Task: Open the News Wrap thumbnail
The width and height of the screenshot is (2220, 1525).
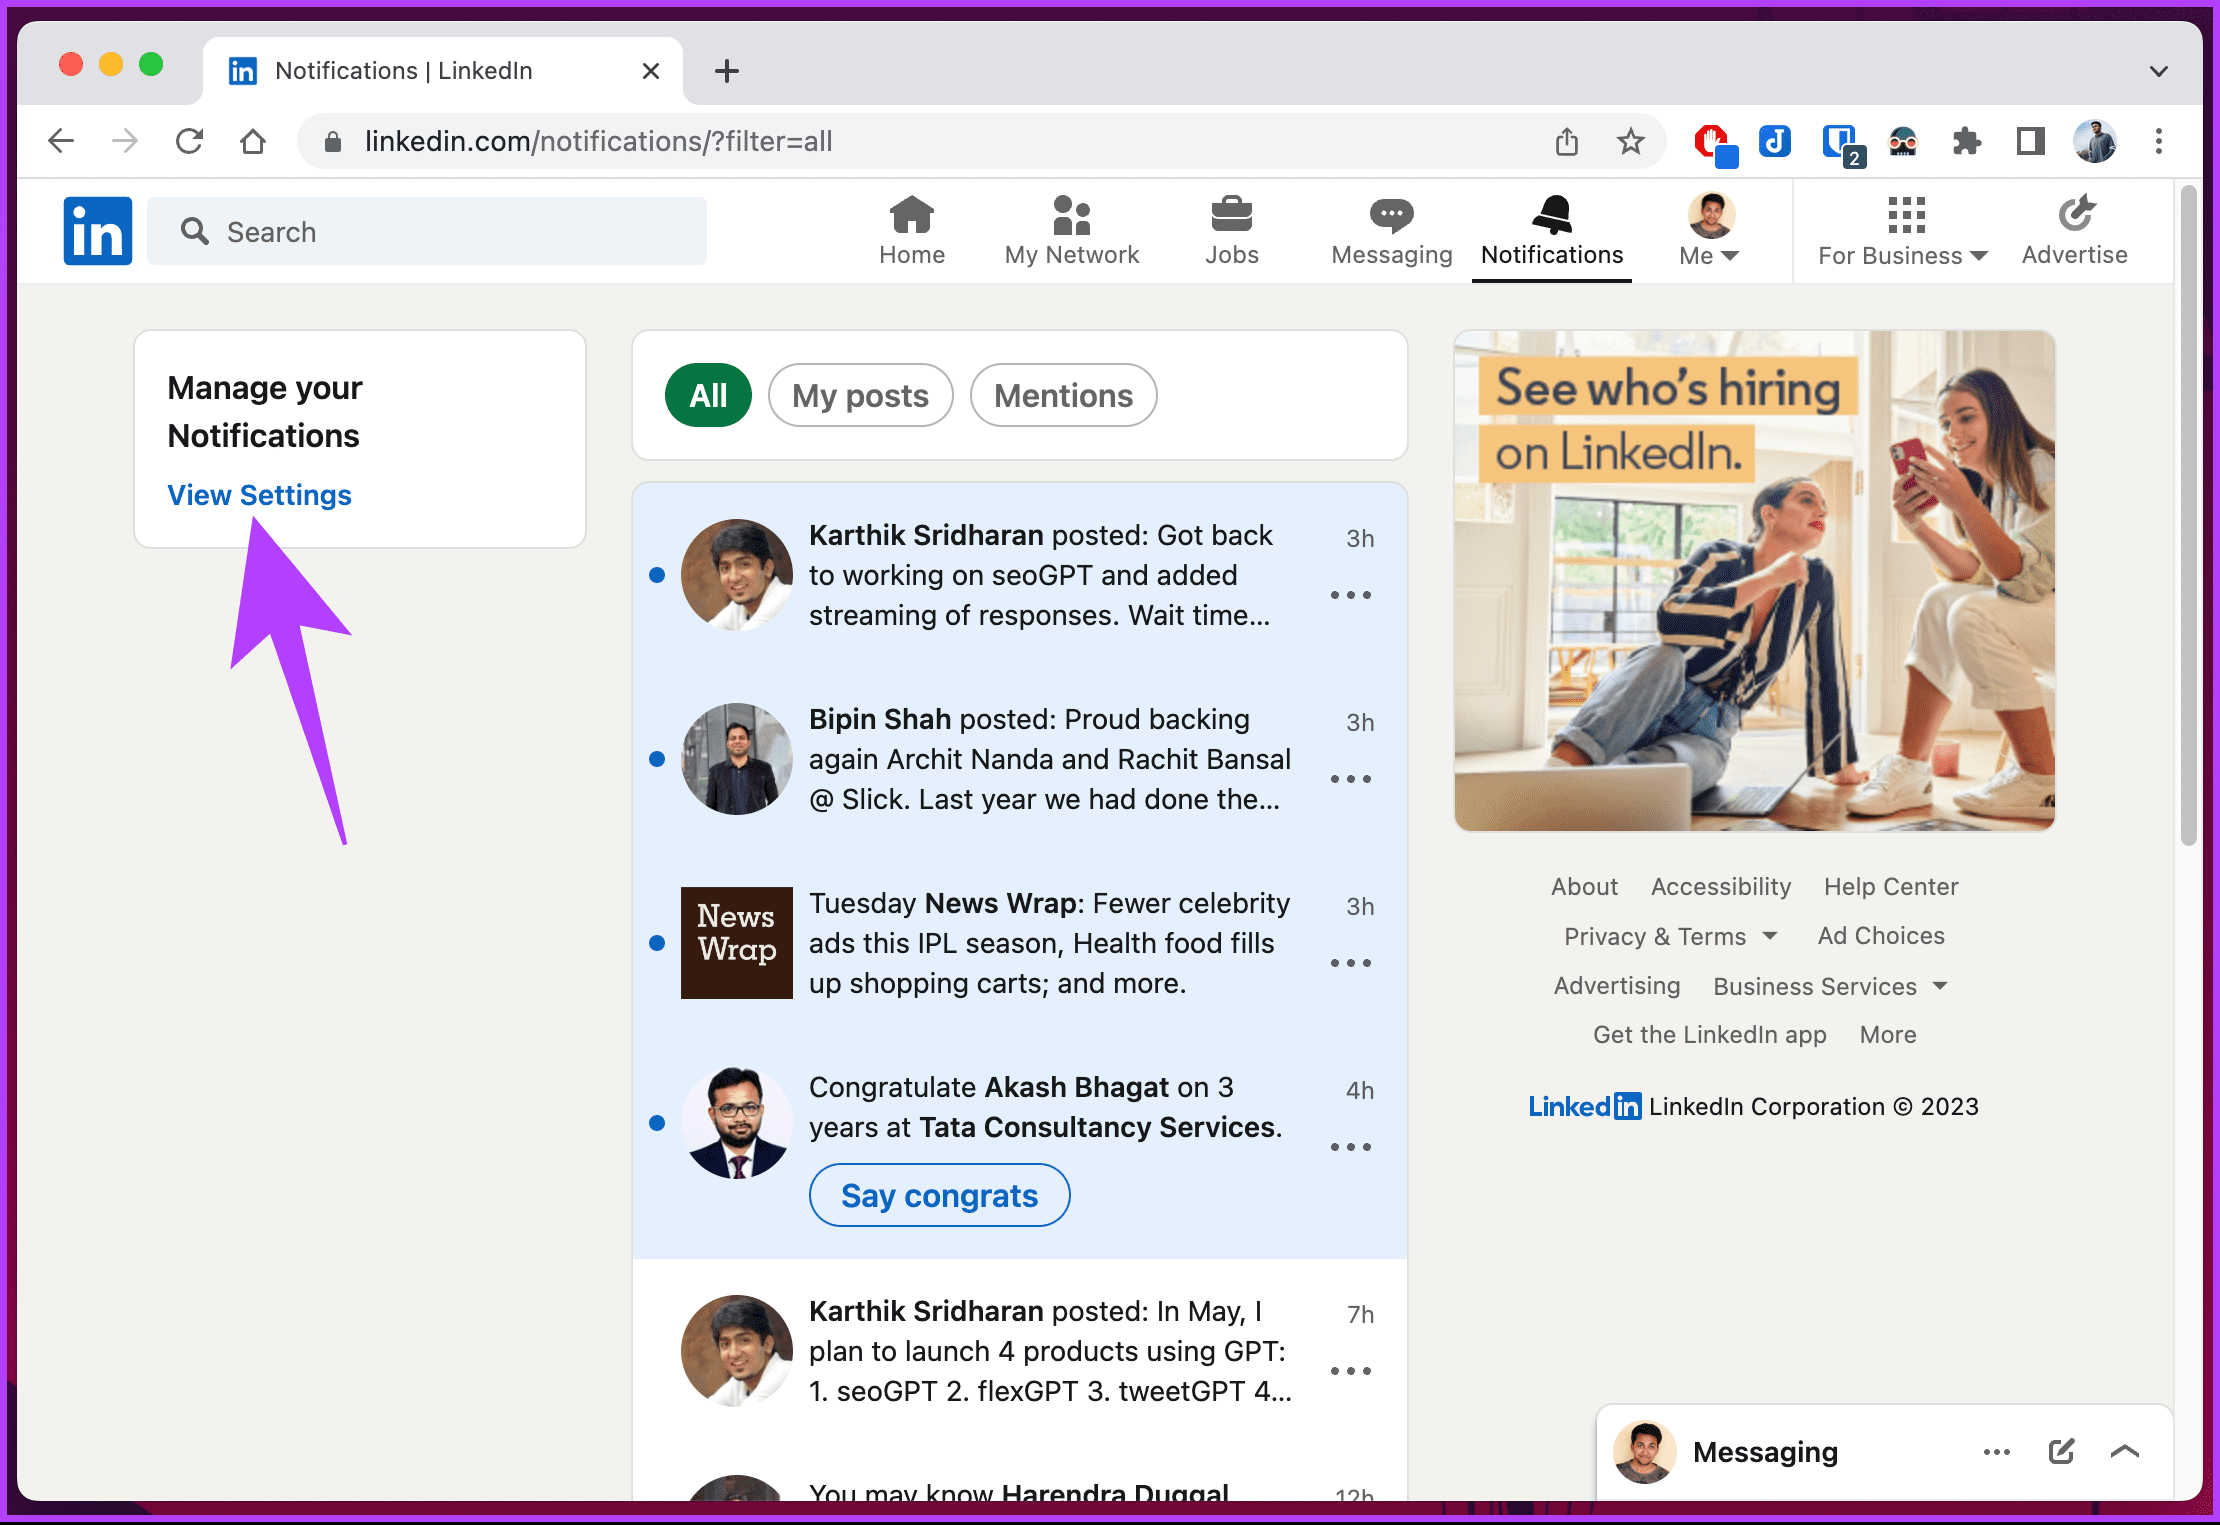Action: [737, 943]
